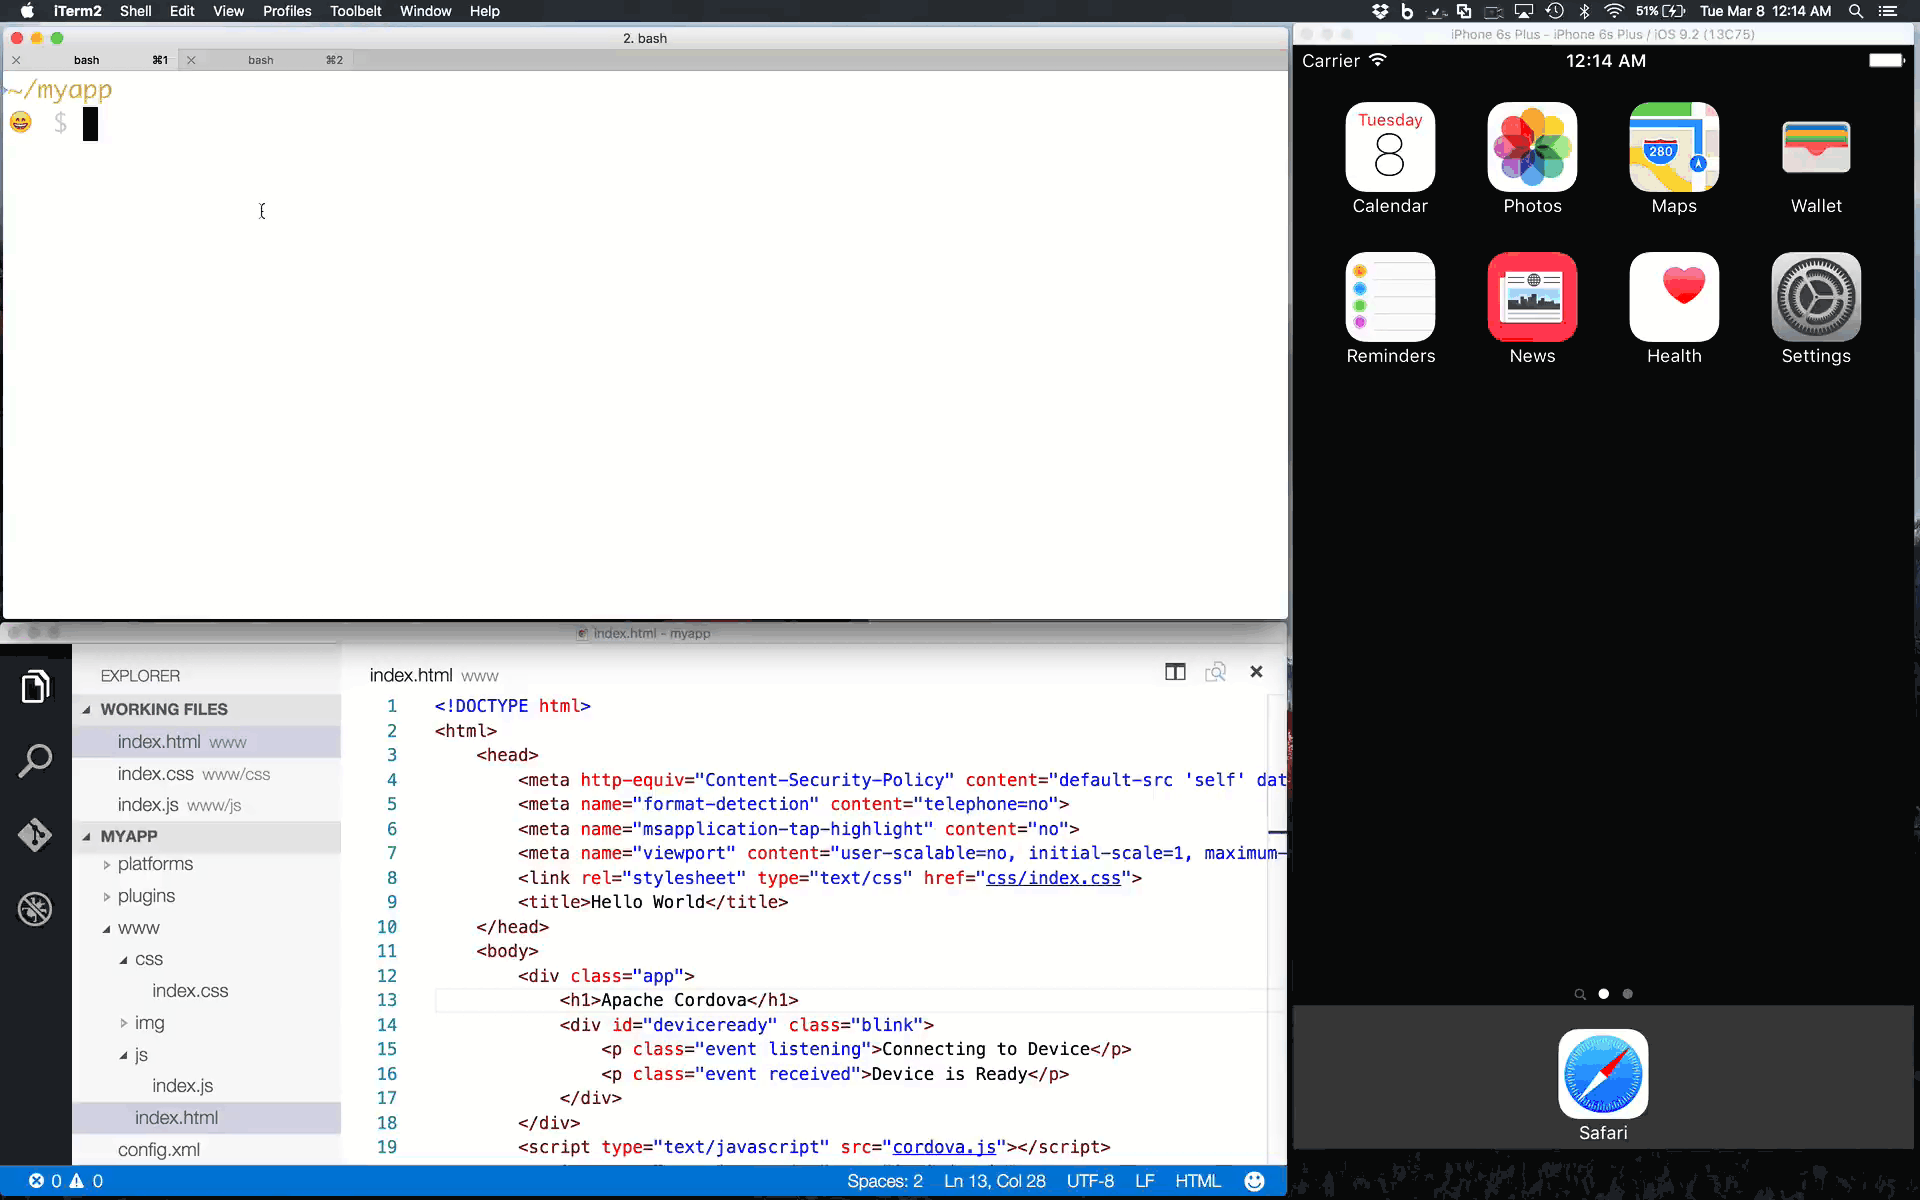Image resolution: width=1920 pixels, height=1200 pixels.
Task: Expand the platforms folder
Action: point(155,864)
